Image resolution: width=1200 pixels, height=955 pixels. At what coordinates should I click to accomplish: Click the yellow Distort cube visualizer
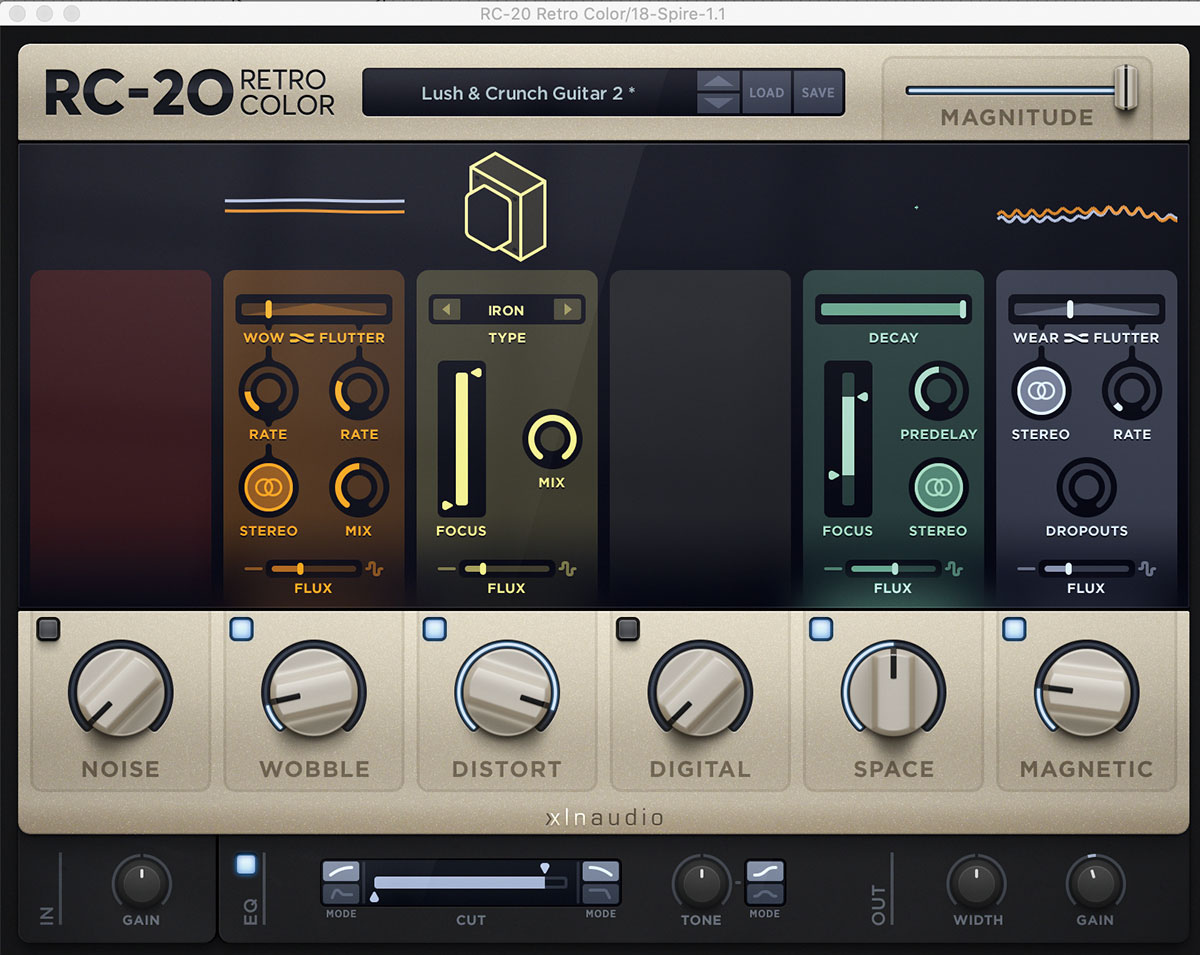506,207
